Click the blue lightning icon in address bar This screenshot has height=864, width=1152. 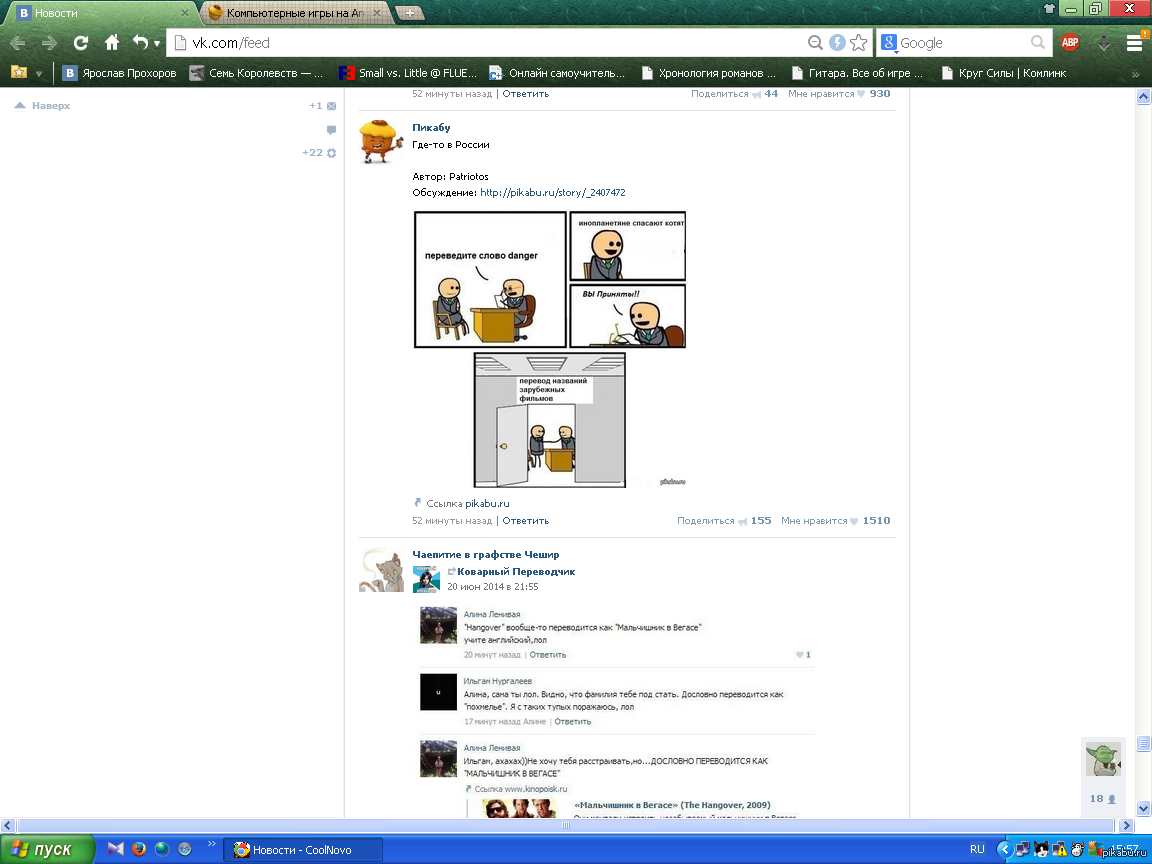pyautogui.click(x=837, y=43)
